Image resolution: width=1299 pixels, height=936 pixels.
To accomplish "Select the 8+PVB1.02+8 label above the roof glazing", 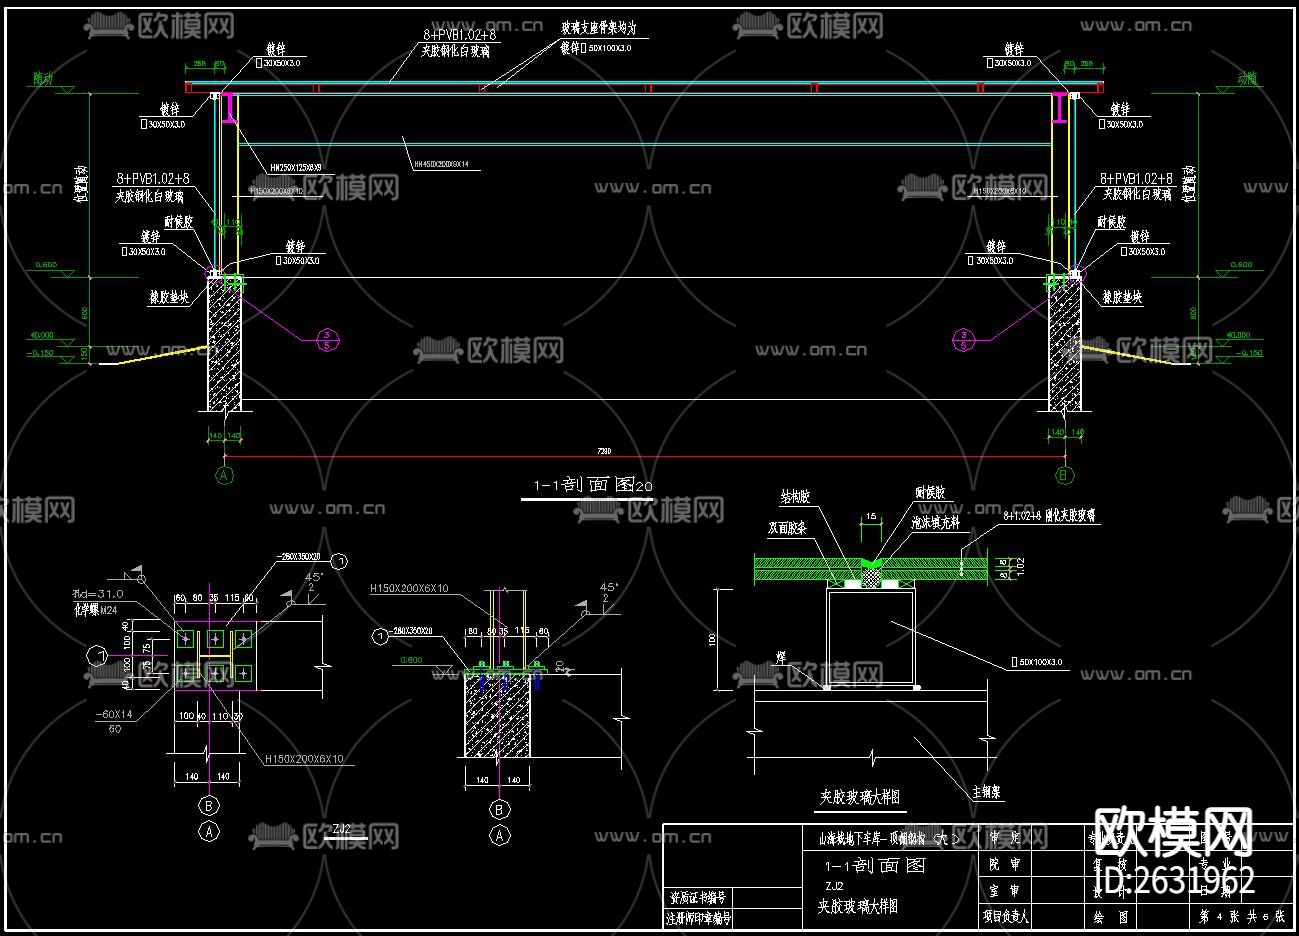I will pyautogui.click(x=459, y=34).
